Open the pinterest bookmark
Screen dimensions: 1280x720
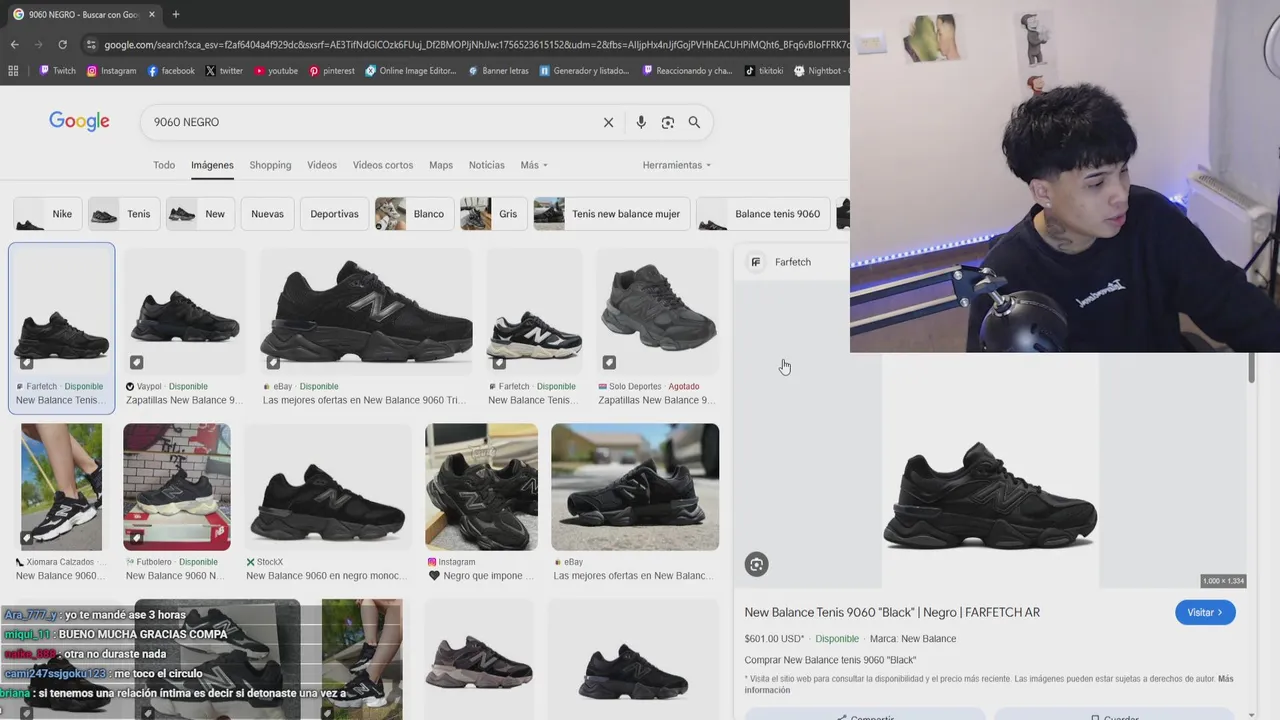[x=332, y=71]
